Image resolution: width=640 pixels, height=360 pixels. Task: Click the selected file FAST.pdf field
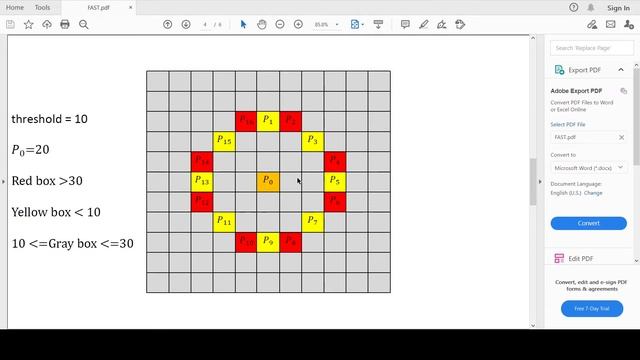[x=589, y=138]
